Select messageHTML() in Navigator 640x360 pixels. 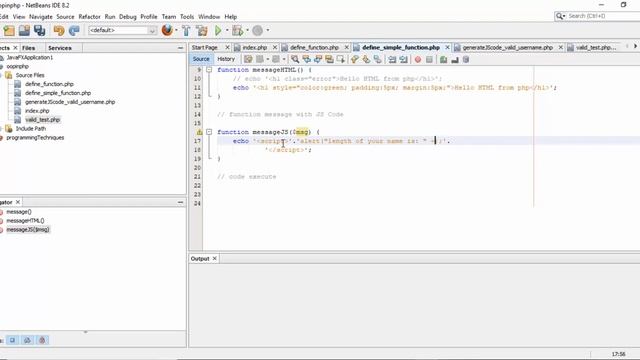point(25,221)
